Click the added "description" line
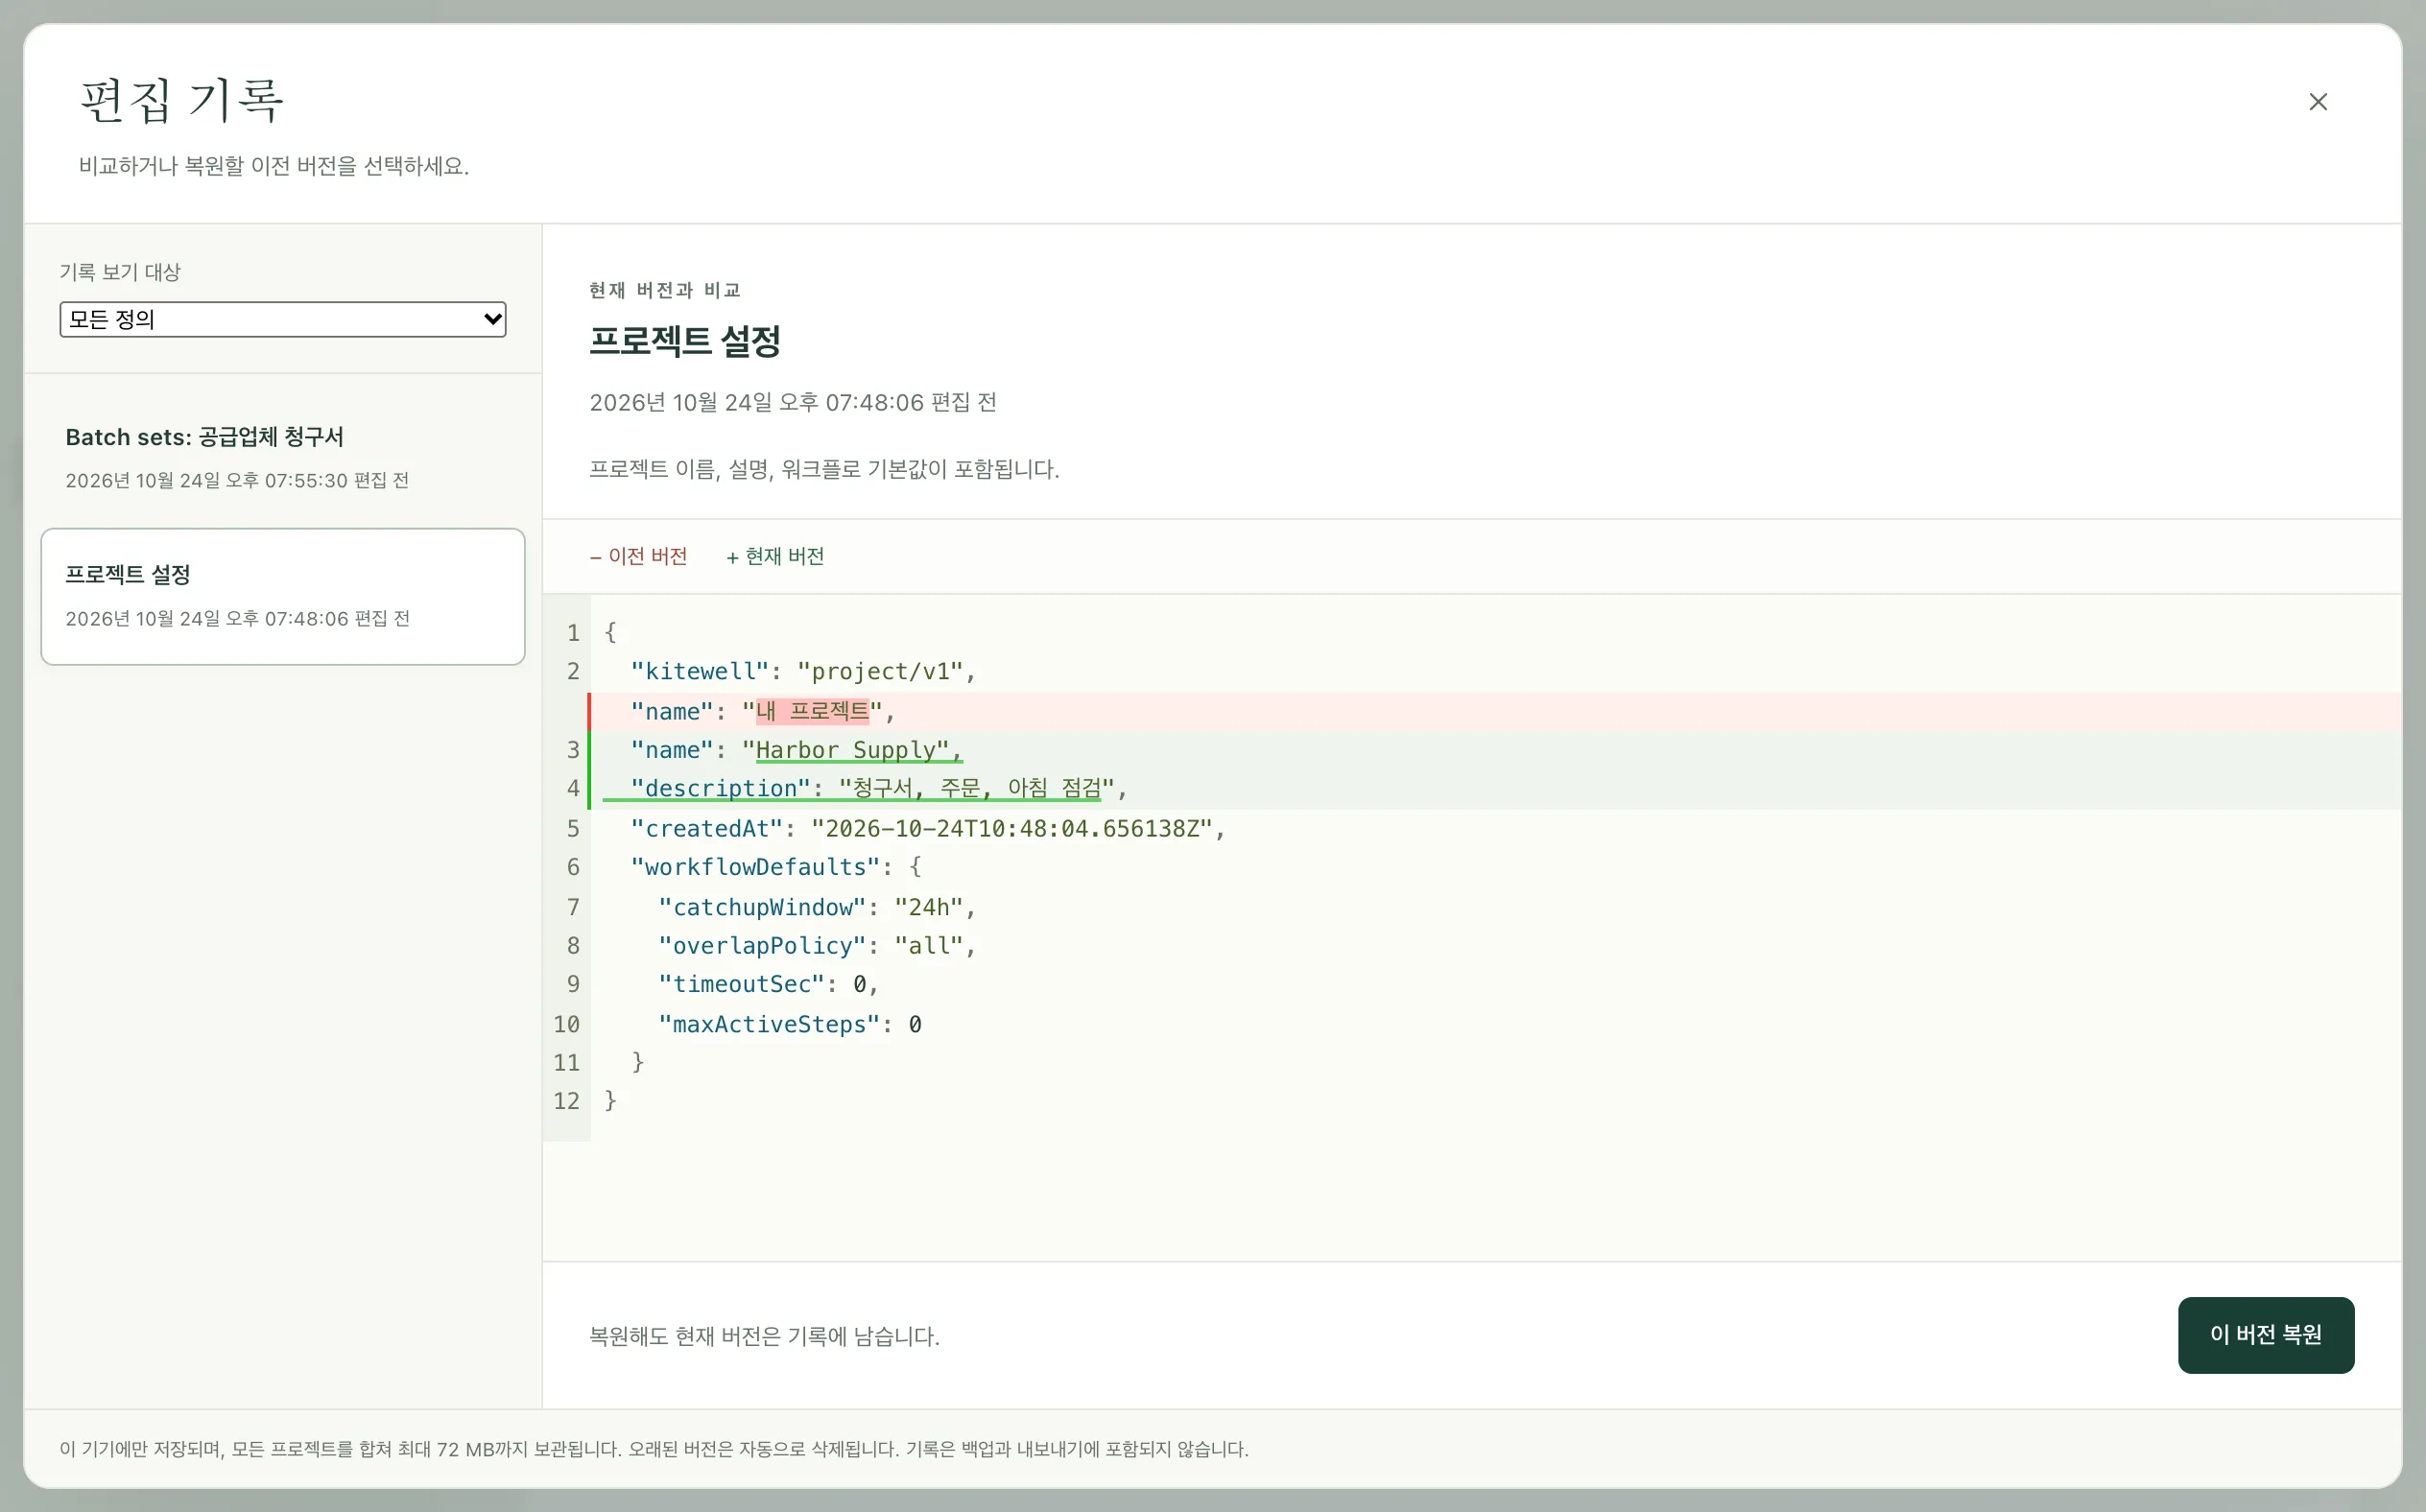The width and height of the screenshot is (2426, 1512). [1494, 789]
